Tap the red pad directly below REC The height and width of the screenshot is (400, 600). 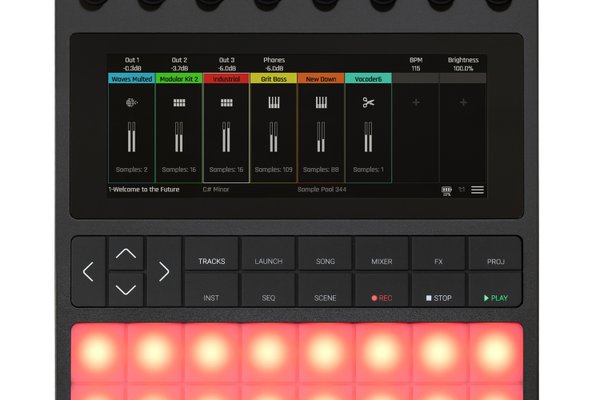382,352
